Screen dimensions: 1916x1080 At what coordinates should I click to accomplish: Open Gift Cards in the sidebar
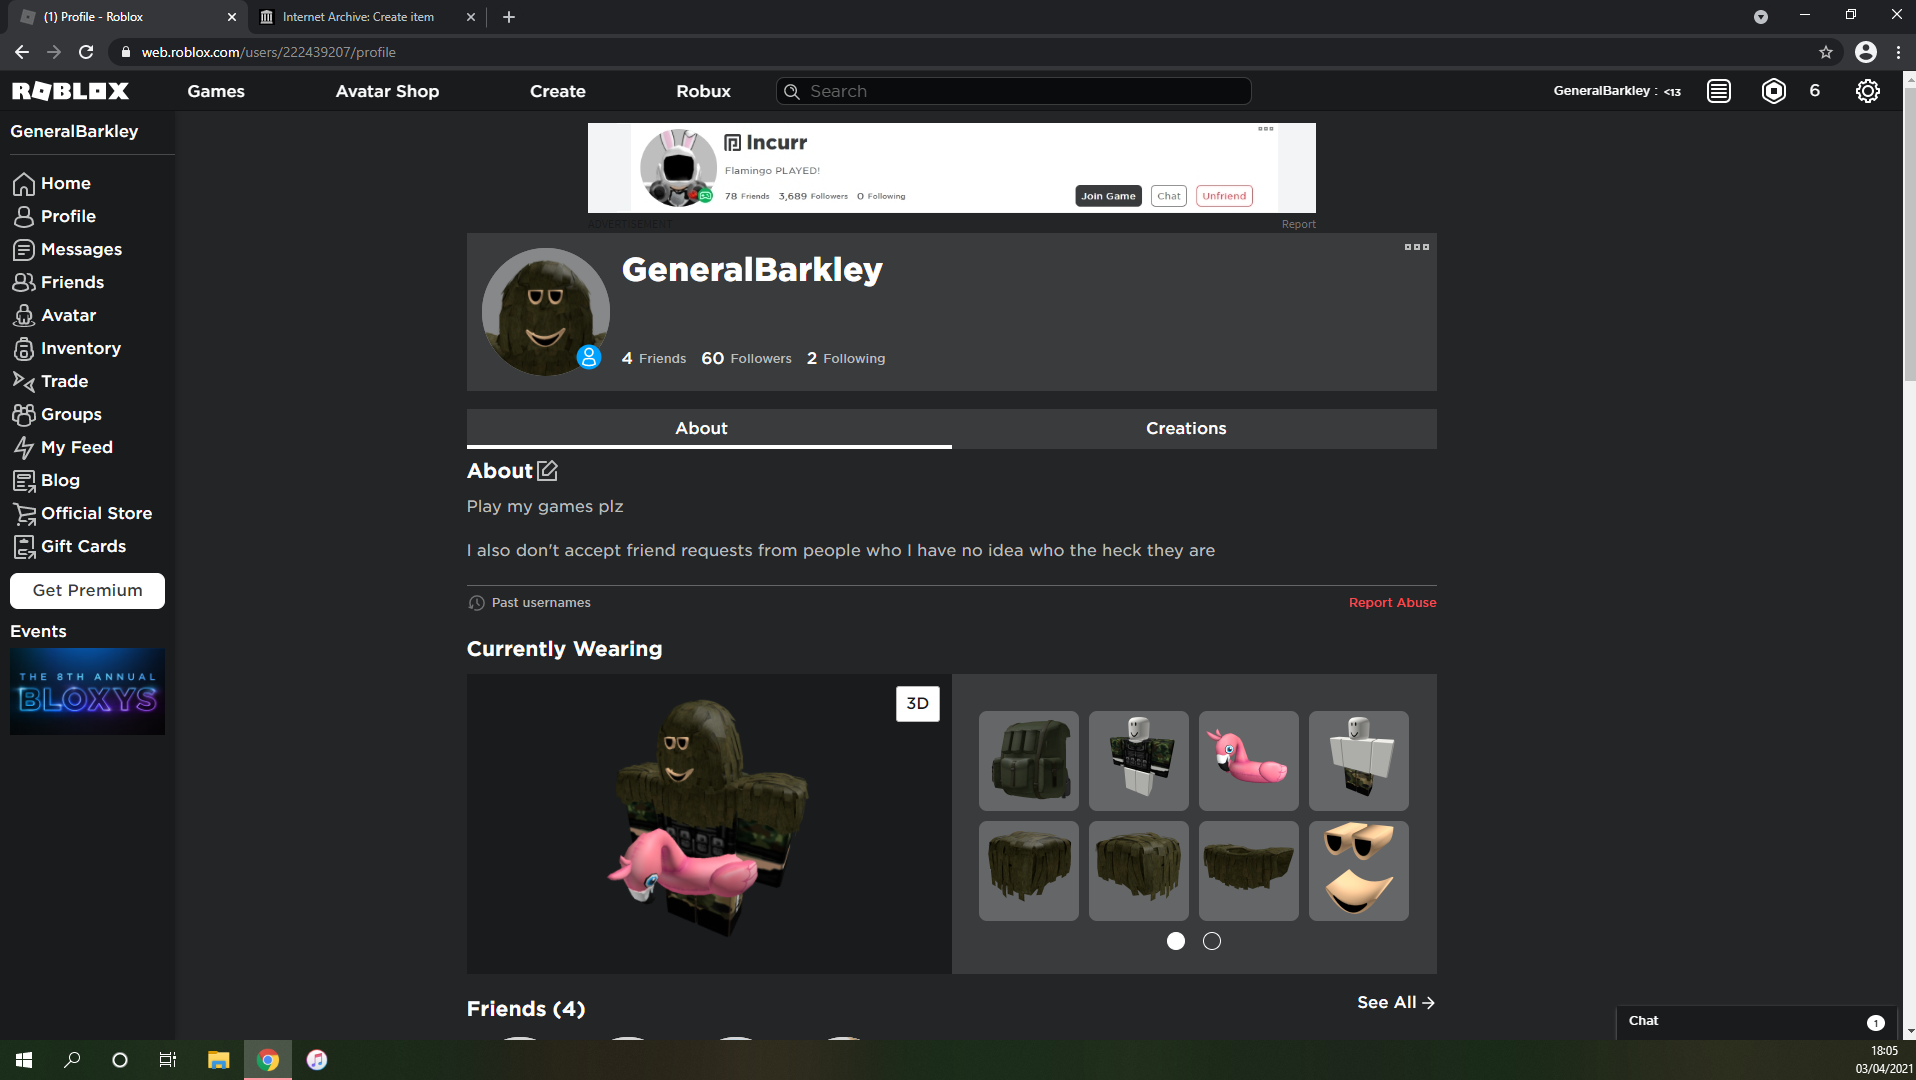tap(69, 546)
